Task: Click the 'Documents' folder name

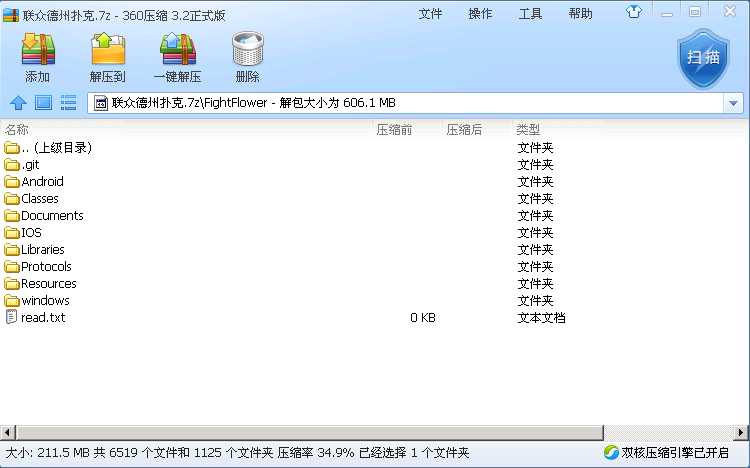Action: [52, 216]
